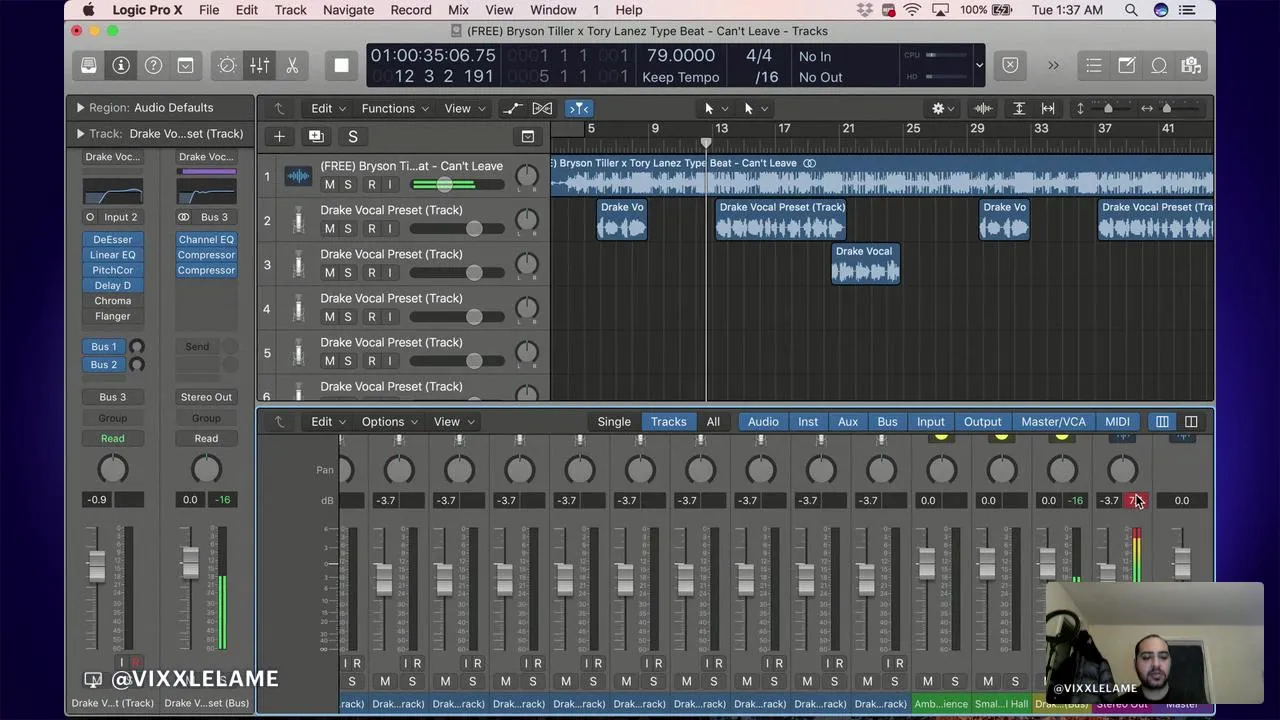This screenshot has height=720, width=1280.
Task: Add new track with plus button
Action: [x=279, y=136]
